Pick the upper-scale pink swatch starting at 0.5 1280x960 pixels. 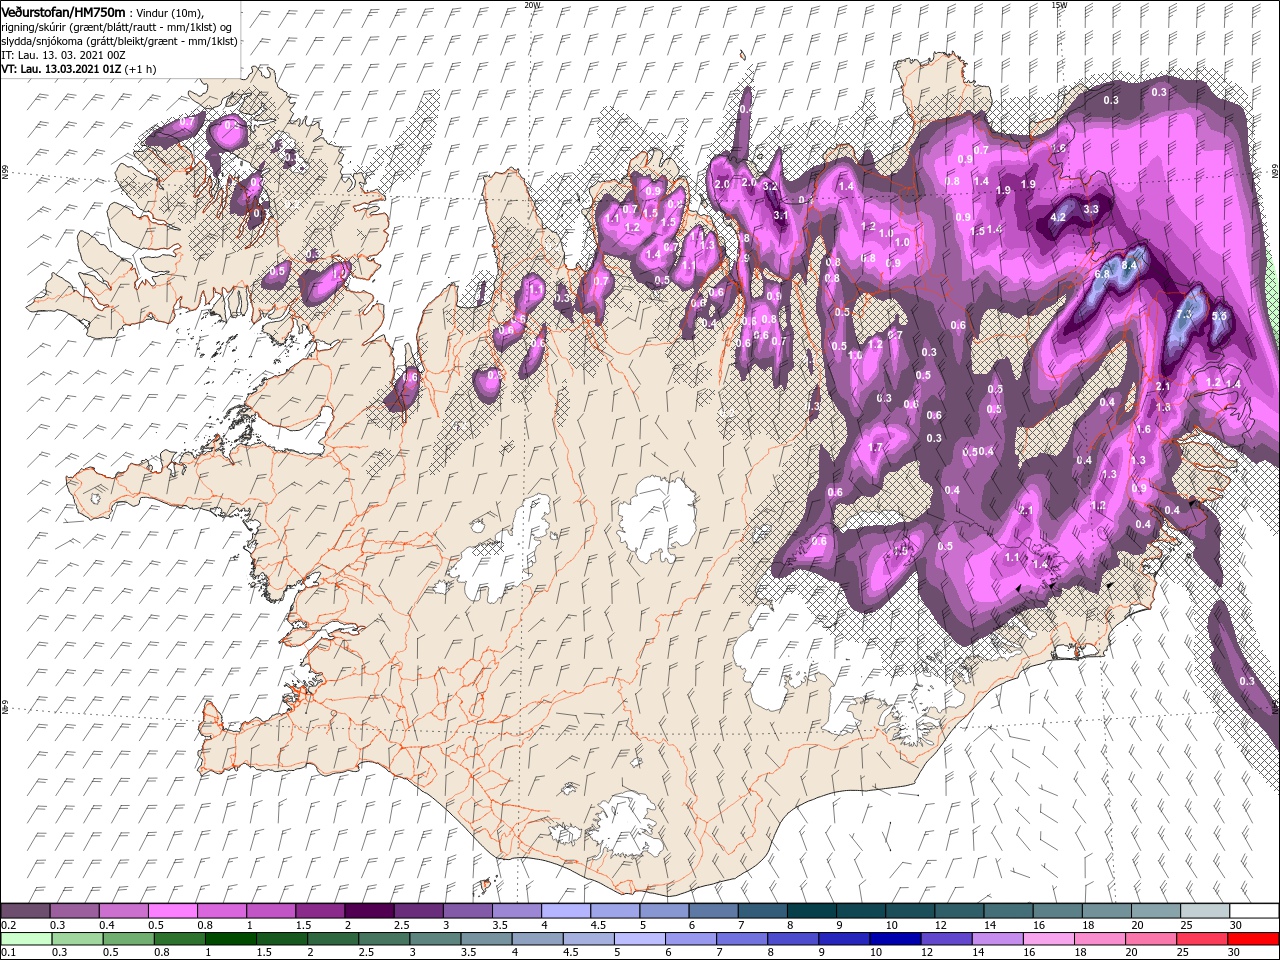coord(172,911)
